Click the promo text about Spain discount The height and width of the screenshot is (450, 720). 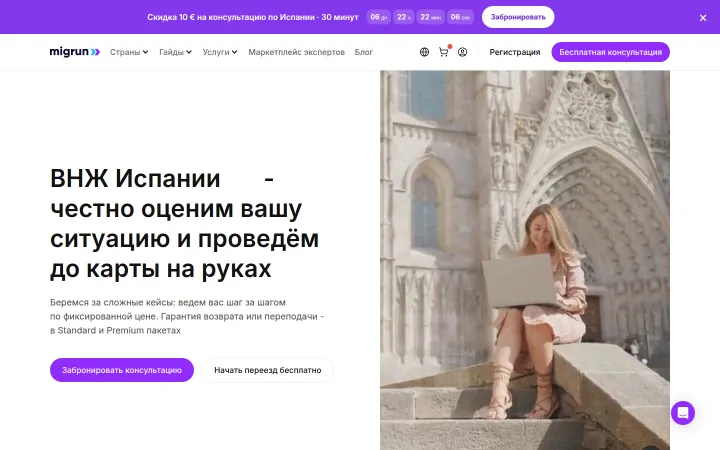253,17
